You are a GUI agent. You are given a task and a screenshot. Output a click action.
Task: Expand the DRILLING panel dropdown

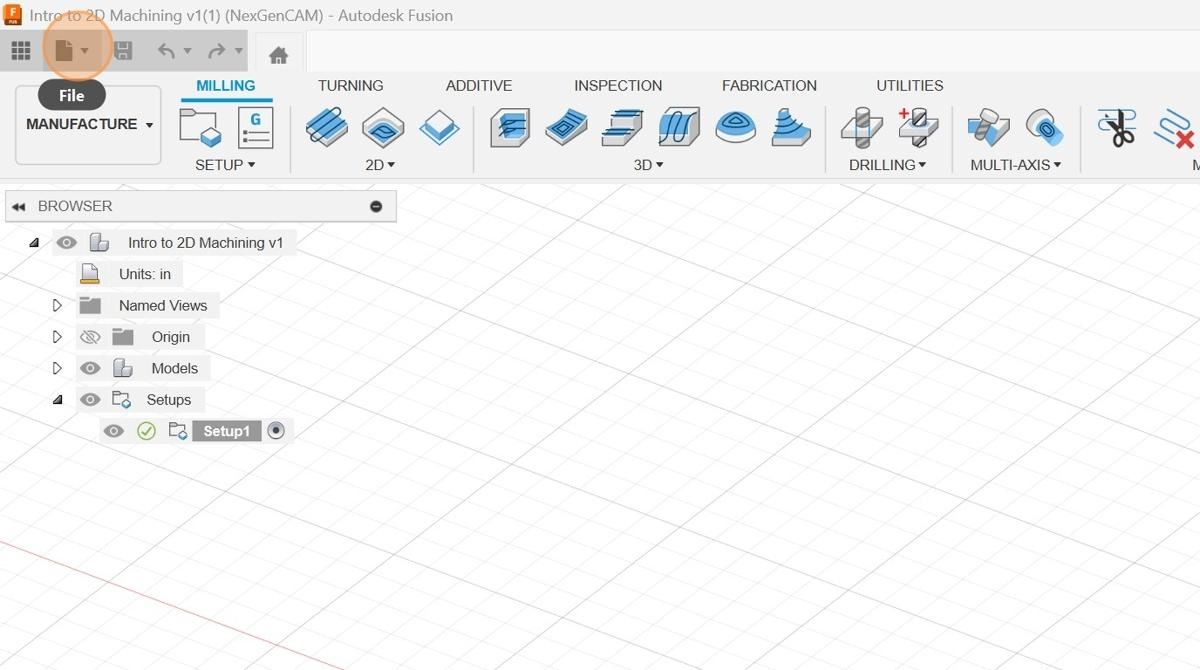[888, 165]
